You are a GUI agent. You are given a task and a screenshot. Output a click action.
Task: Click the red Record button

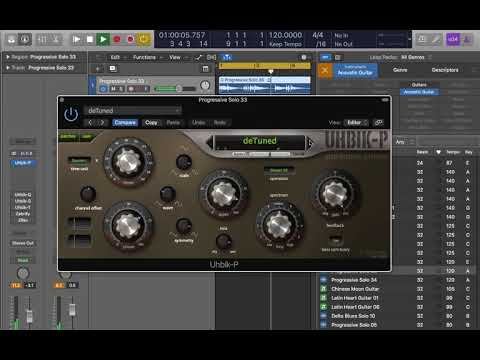pyautogui.click(x=117, y=39)
